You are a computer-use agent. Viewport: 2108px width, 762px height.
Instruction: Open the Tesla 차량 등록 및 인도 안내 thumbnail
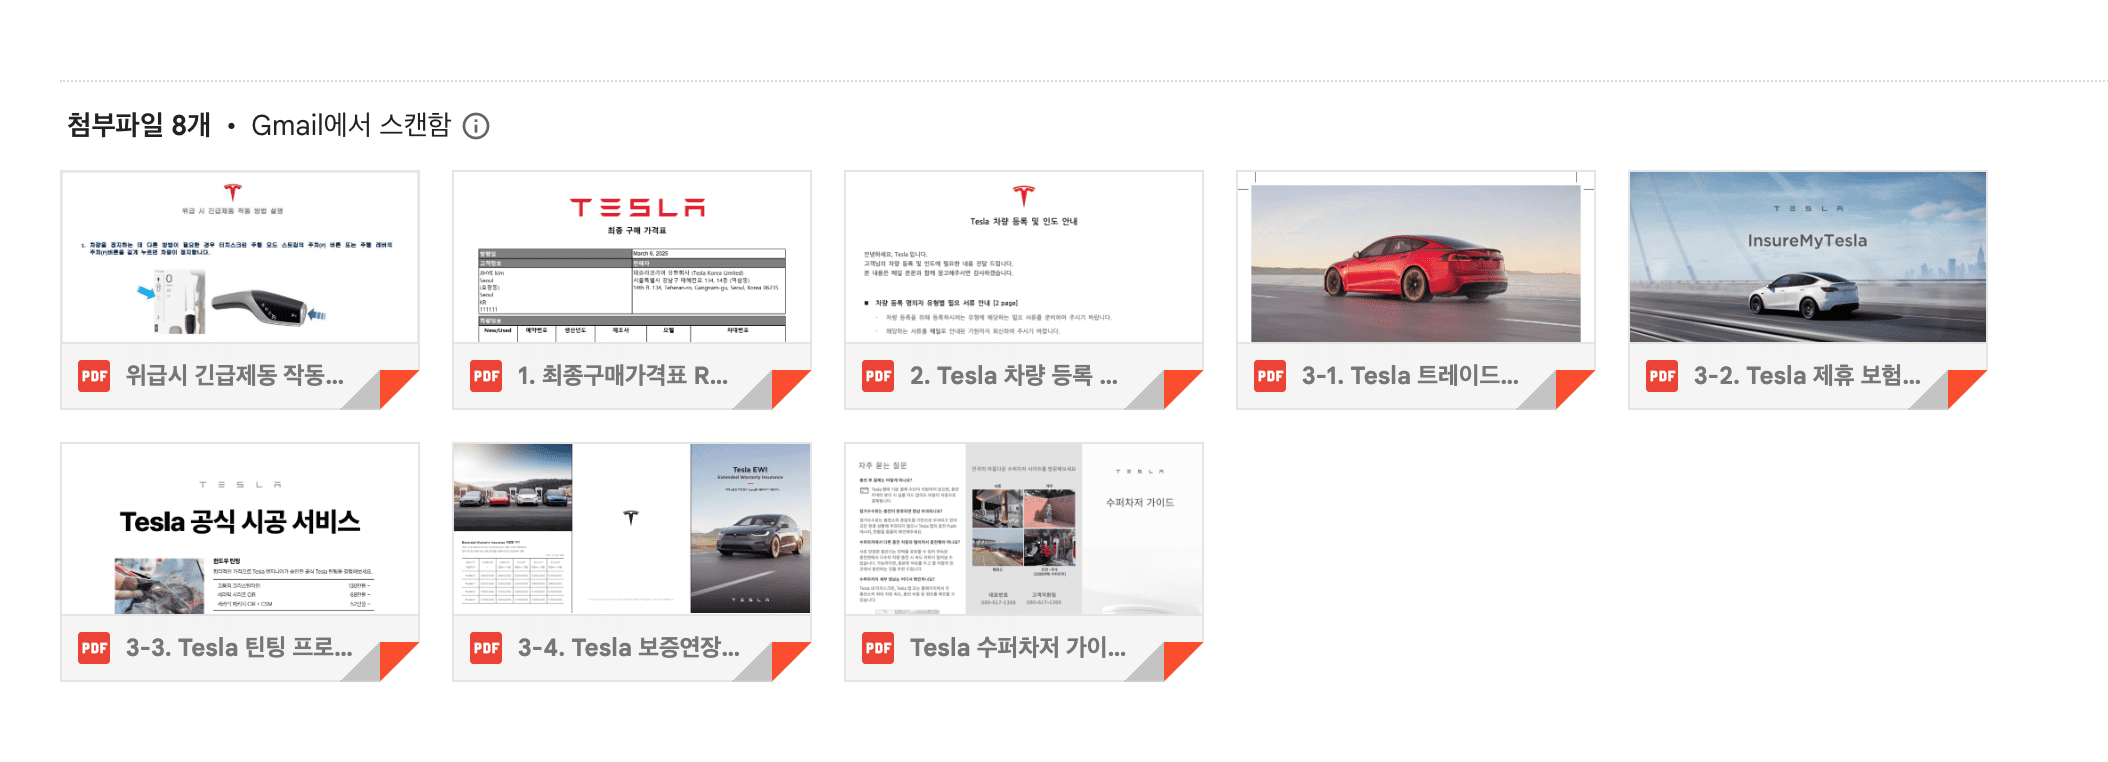[x=1024, y=257]
